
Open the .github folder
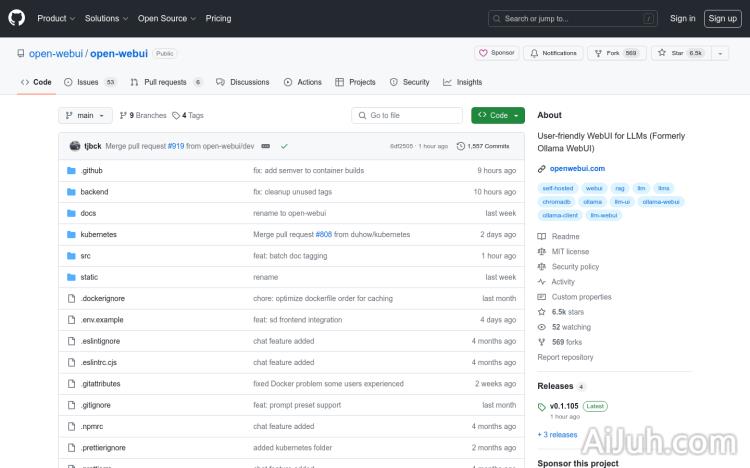click(91, 171)
